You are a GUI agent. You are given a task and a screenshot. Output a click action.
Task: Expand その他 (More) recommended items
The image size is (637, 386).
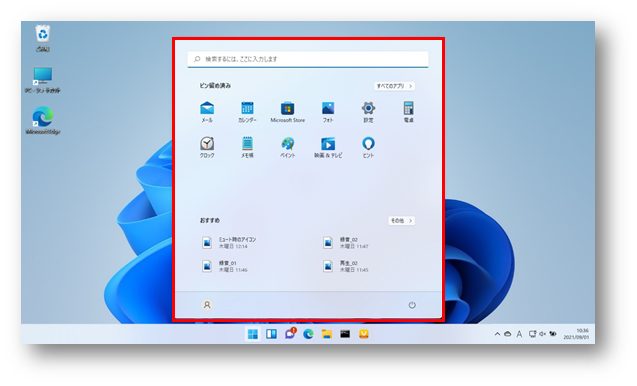tap(401, 221)
